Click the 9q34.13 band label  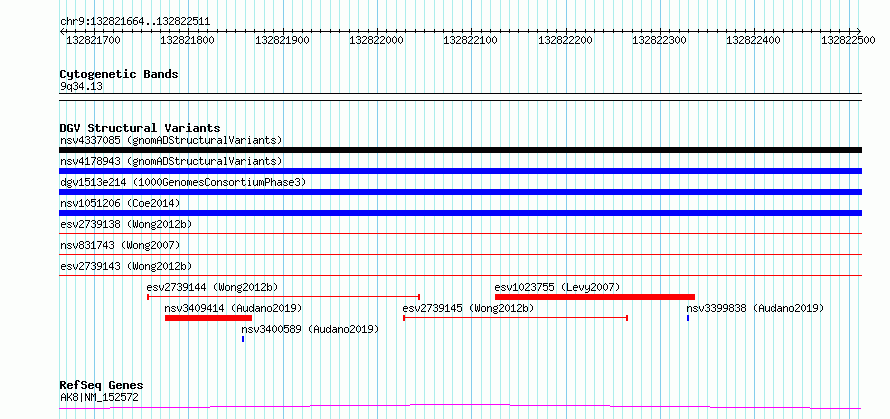81,87
